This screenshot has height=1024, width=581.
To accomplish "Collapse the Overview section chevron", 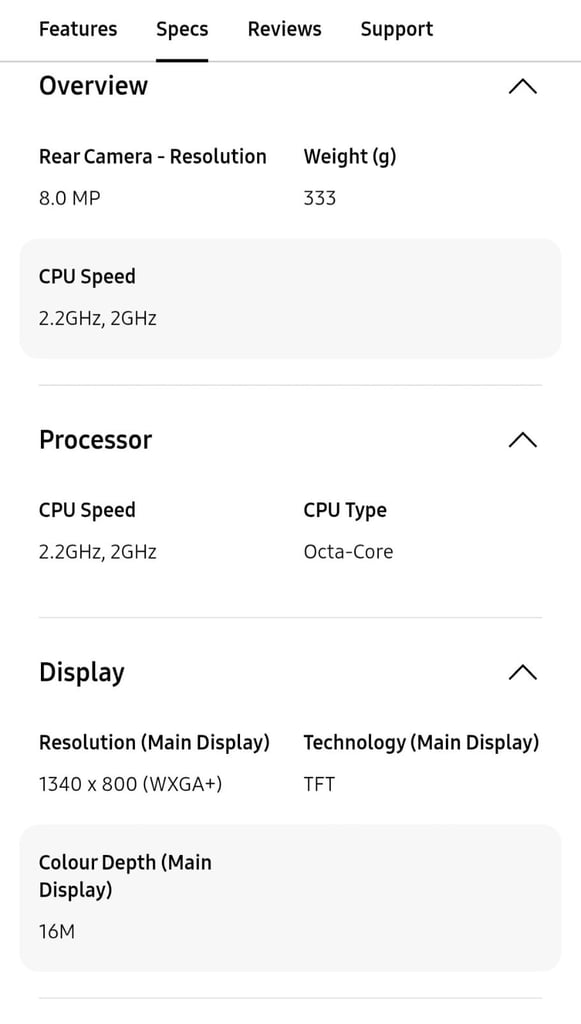I will coord(522,87).
